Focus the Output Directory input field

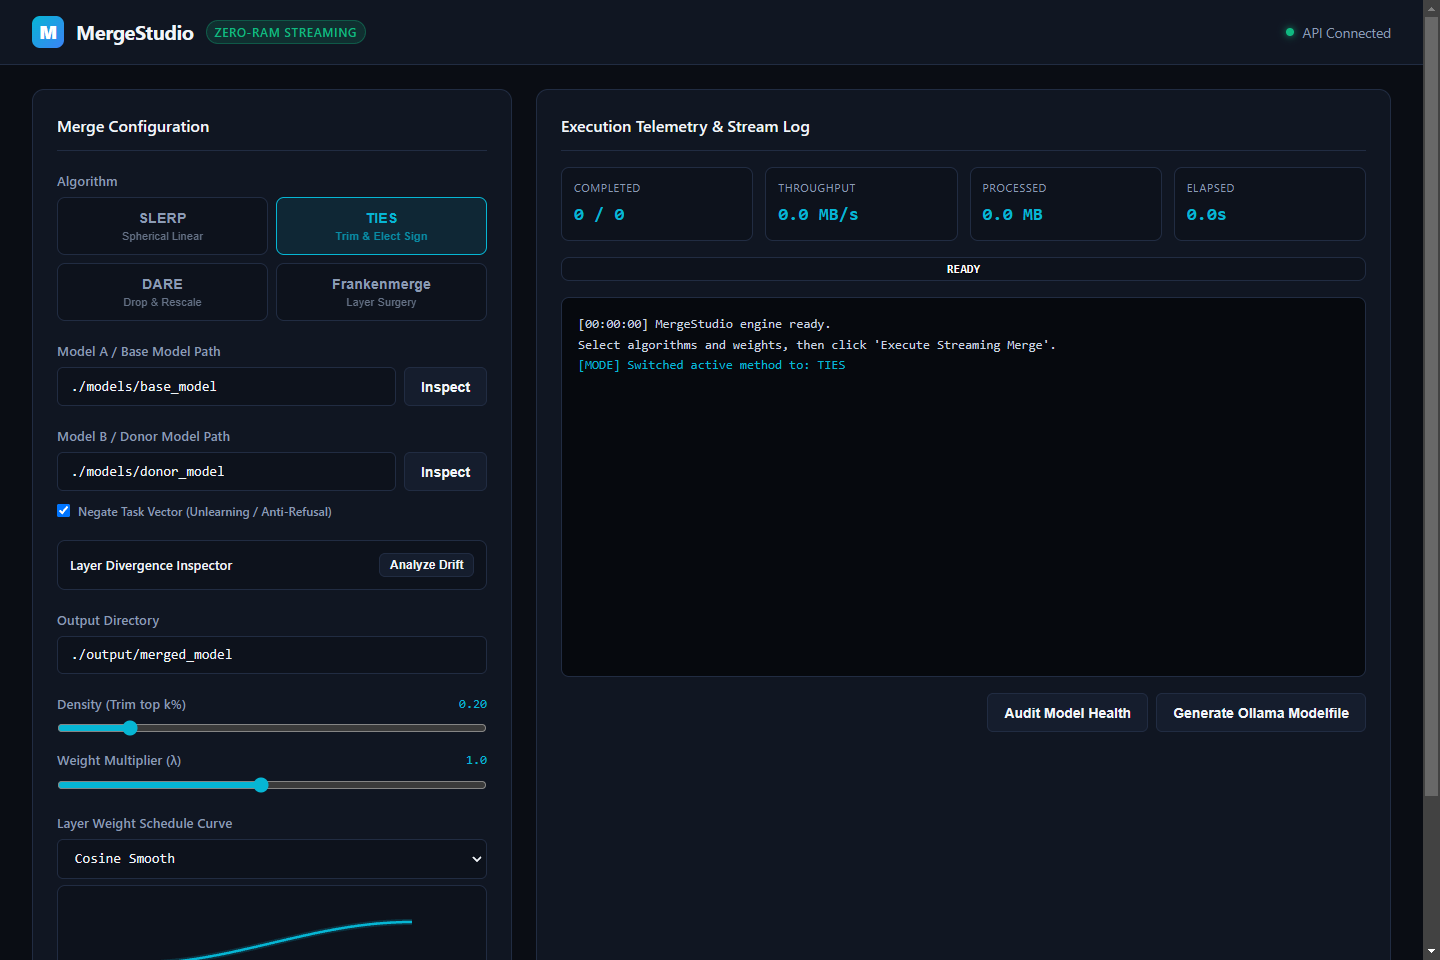[272, 655]
